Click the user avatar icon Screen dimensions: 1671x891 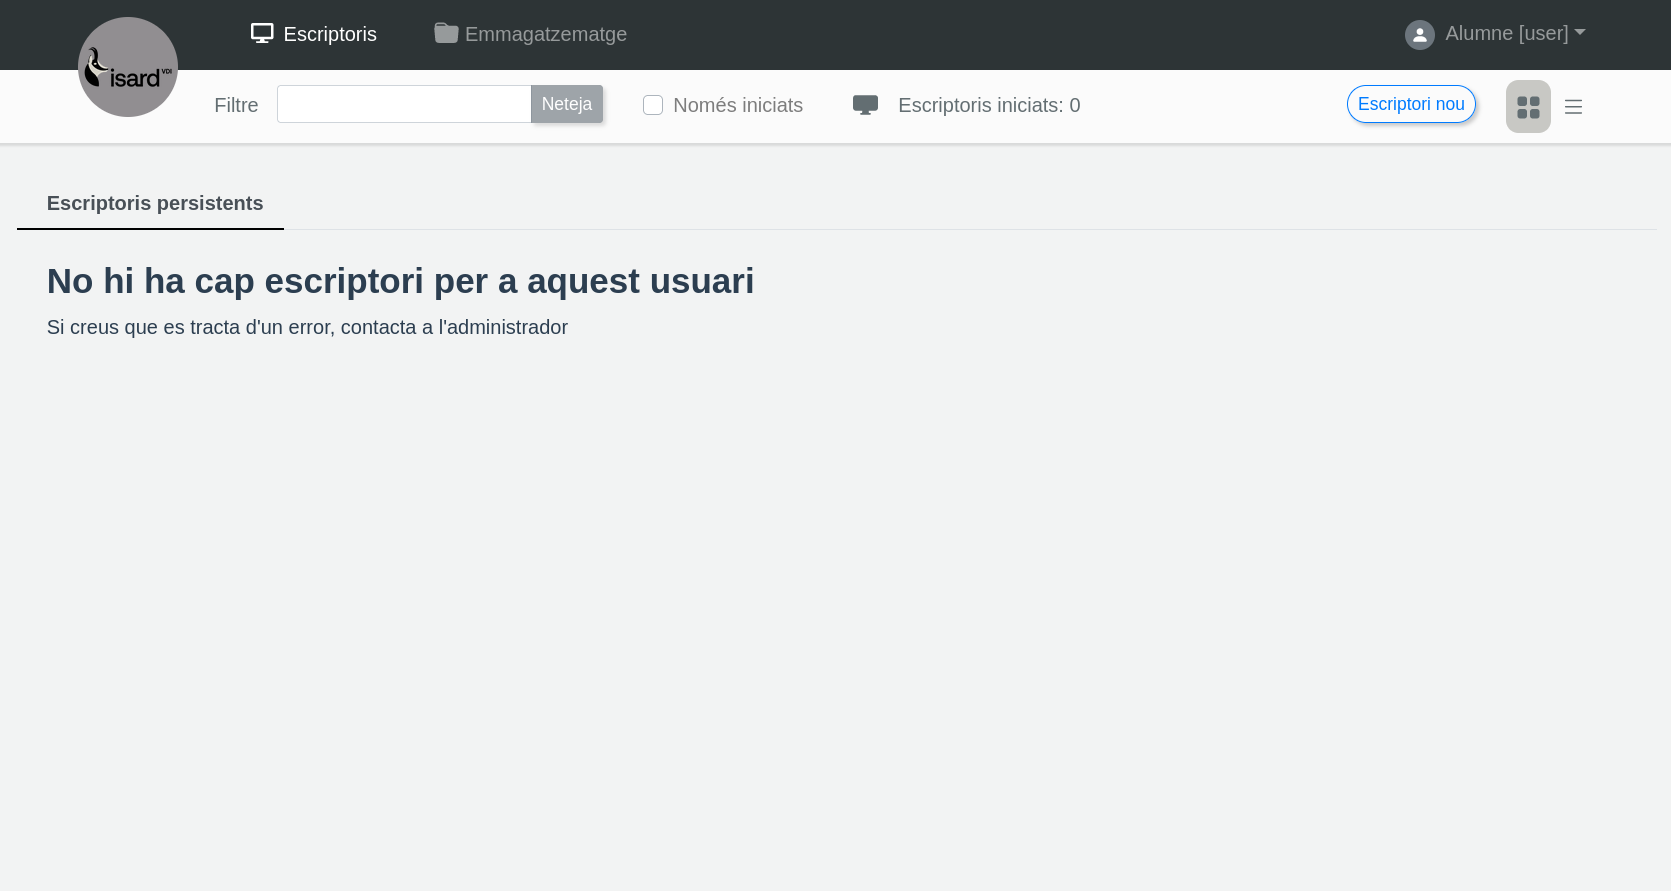(x=1419, y=35)
